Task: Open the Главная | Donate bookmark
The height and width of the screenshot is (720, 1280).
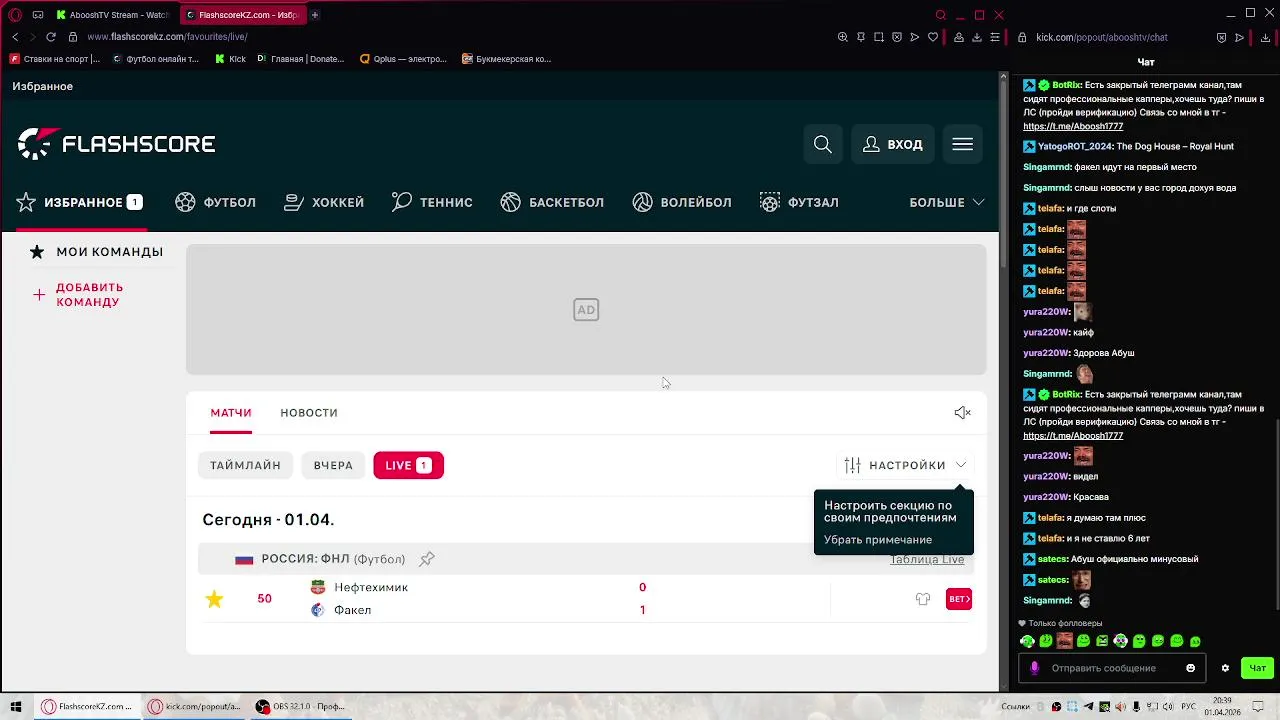Action: click(x=300, y=59)
